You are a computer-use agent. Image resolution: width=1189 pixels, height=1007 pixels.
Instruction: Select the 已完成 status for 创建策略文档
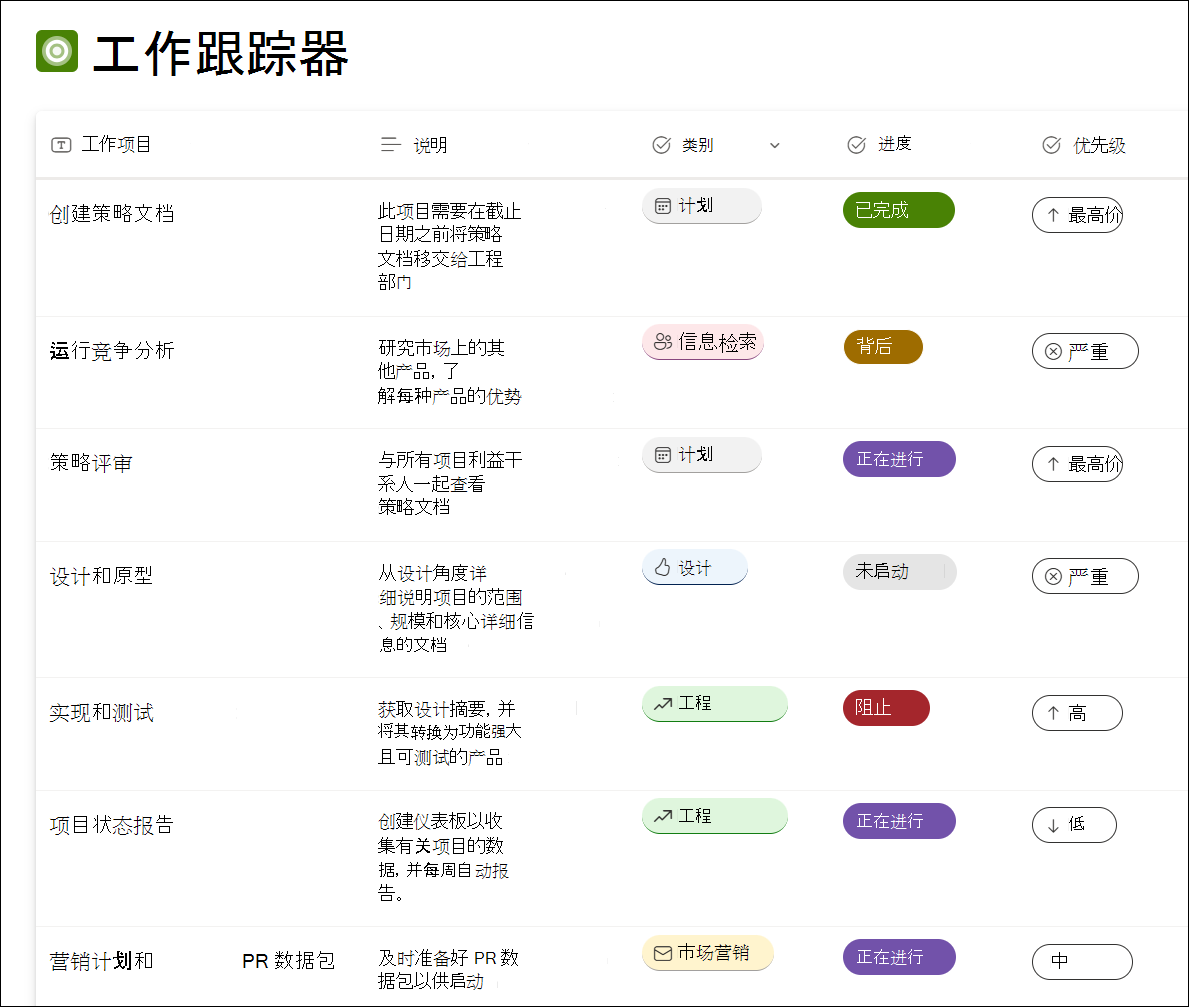point(899,210)
